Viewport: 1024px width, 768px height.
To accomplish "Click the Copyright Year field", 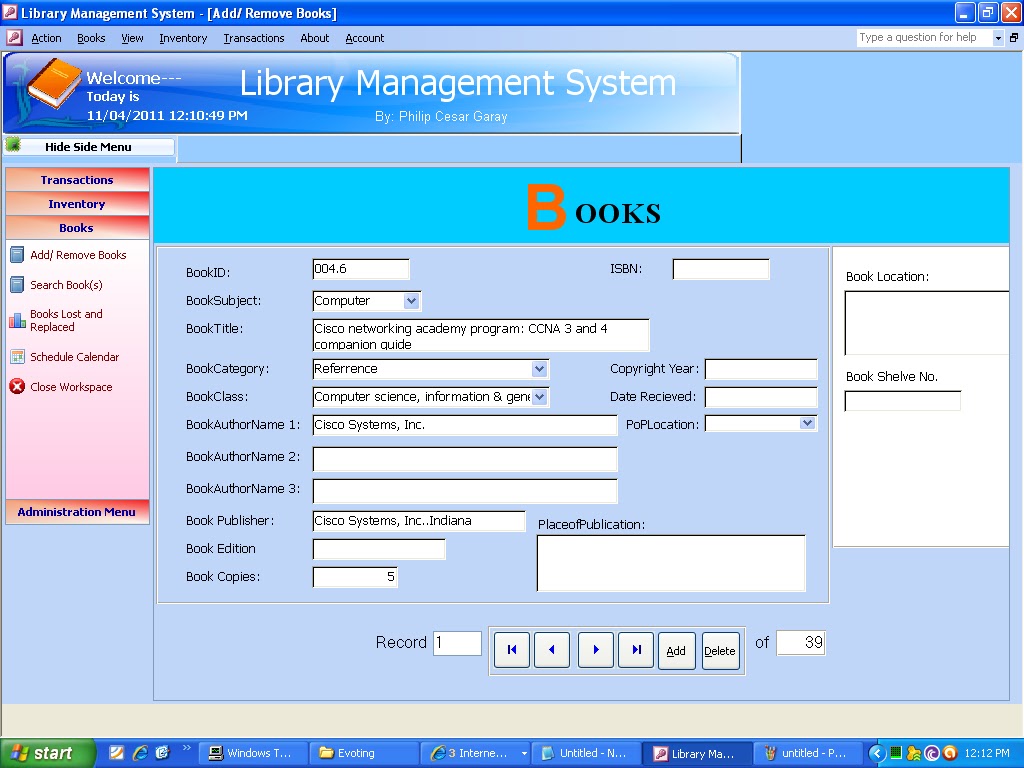I will coord(761,369).
